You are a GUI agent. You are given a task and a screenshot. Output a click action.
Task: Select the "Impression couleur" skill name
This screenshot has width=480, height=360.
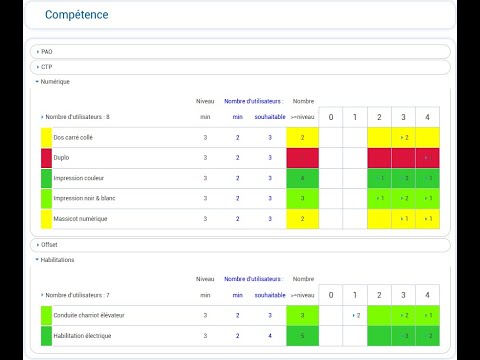tap(79, 178)
